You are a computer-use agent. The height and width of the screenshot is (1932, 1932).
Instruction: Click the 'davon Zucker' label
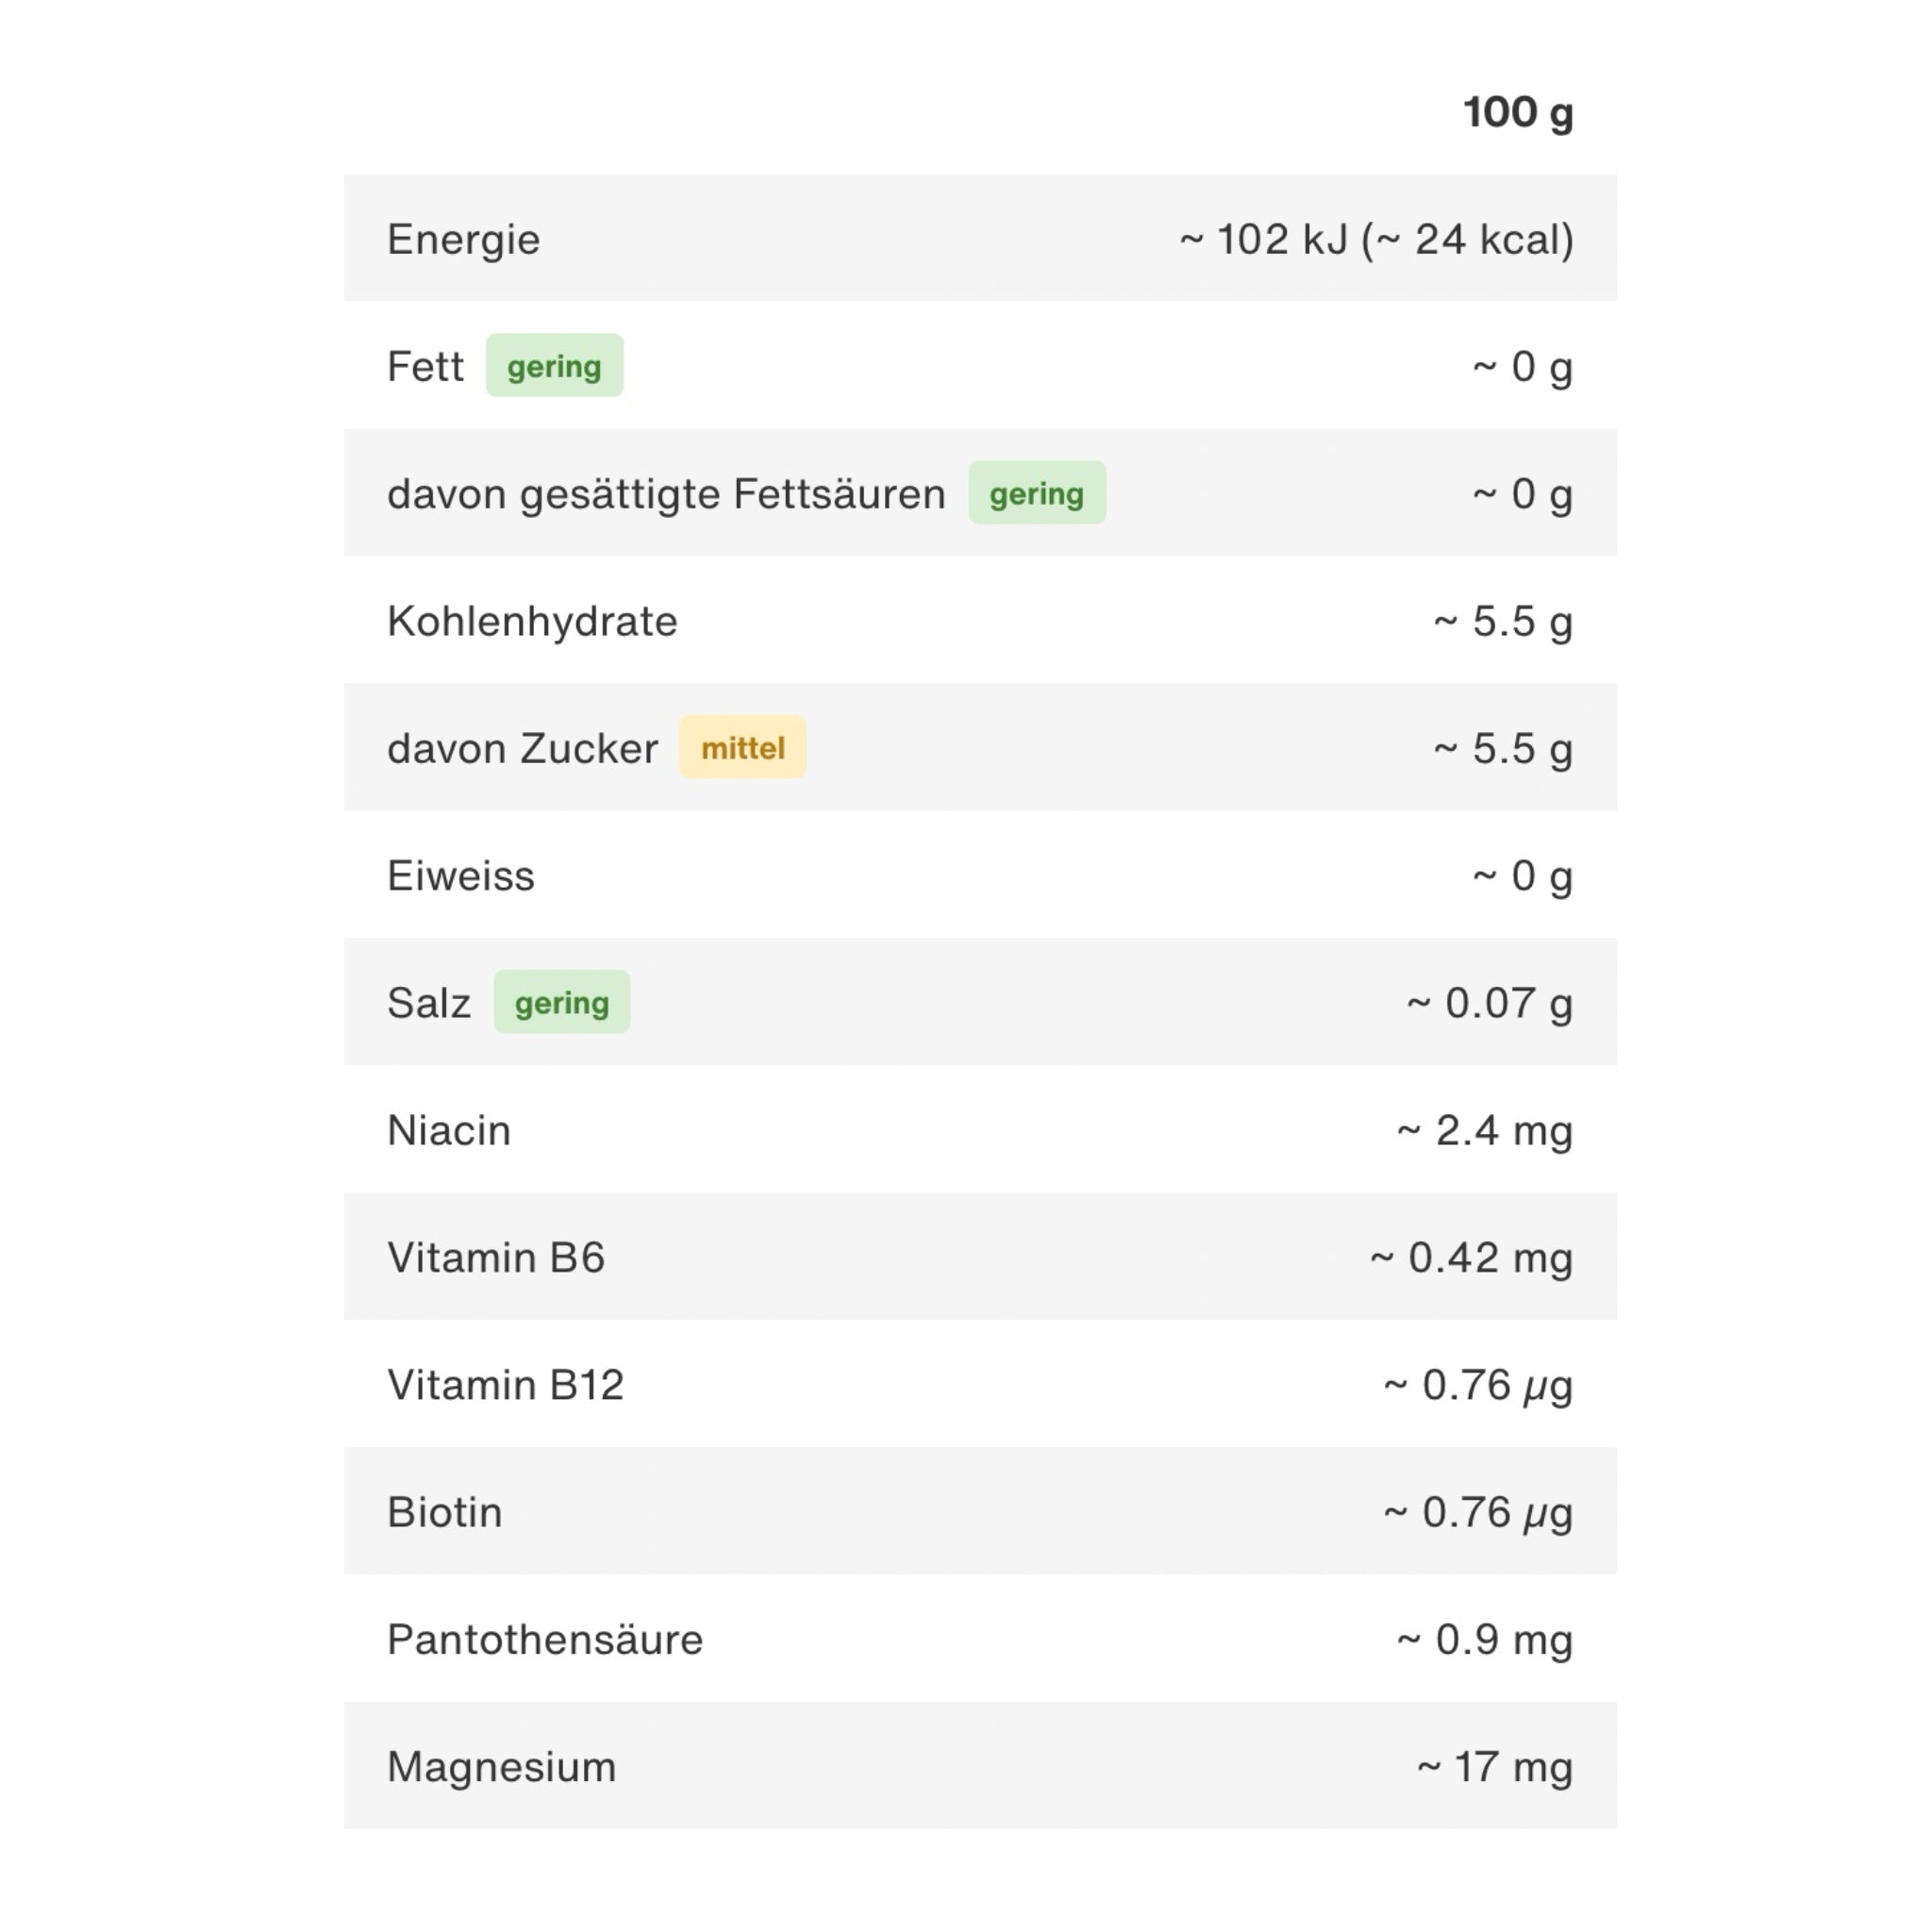point(522,748)
